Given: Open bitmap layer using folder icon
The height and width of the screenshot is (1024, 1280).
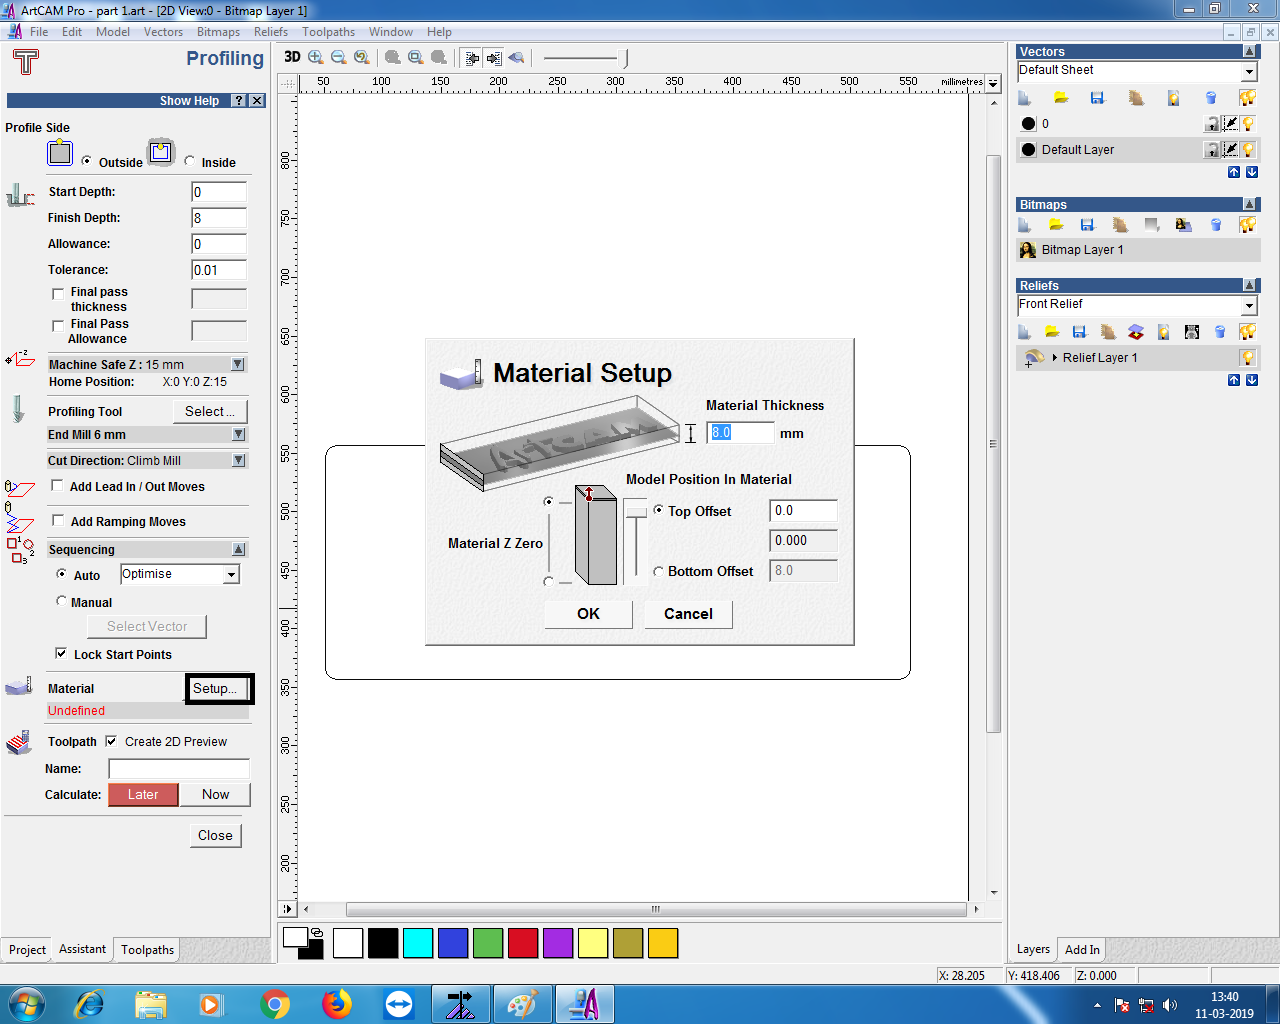Looking at the screenshot, I should click(x=1056, y=225).
